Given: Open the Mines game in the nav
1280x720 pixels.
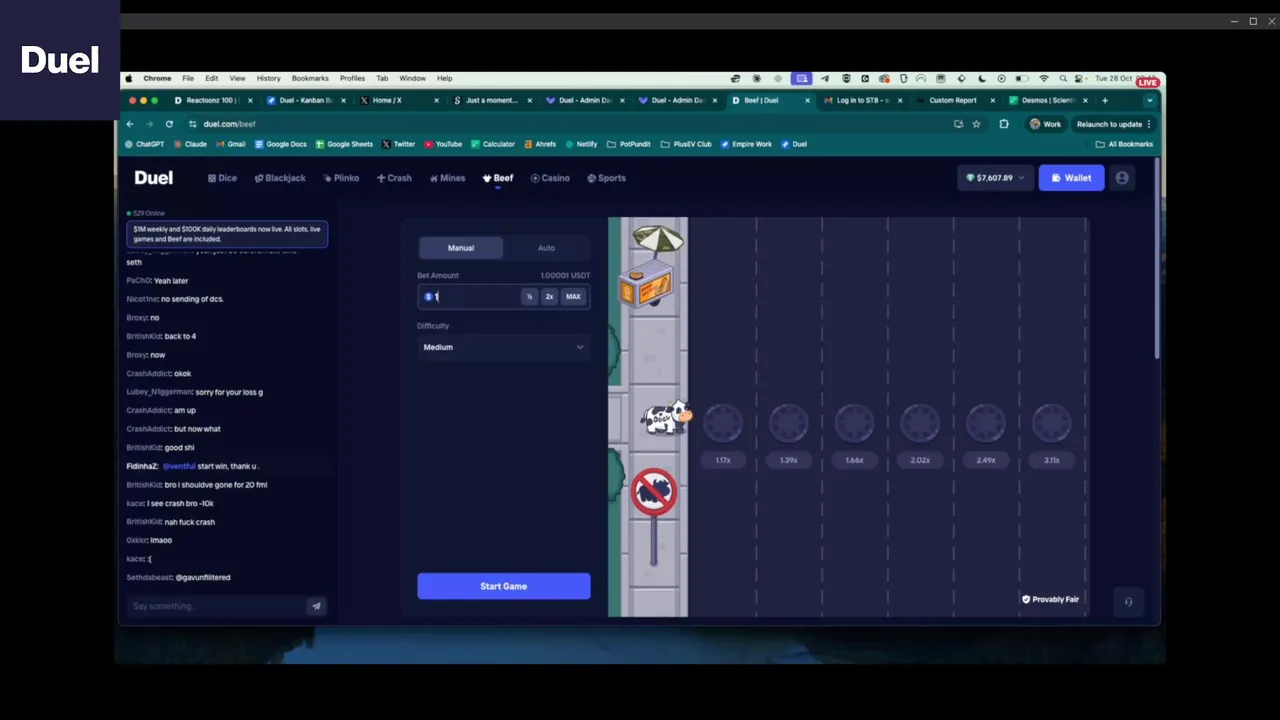Looking at the screenshot, I should [x=447, y=178].
